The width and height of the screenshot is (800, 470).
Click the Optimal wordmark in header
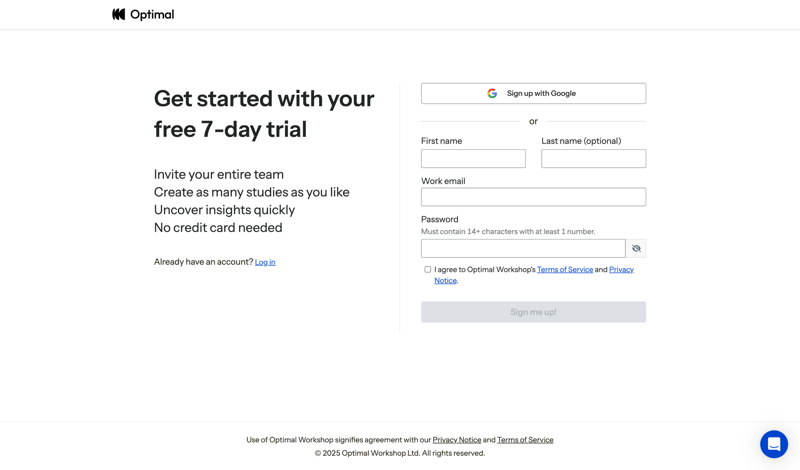click(x=152, y=14)
